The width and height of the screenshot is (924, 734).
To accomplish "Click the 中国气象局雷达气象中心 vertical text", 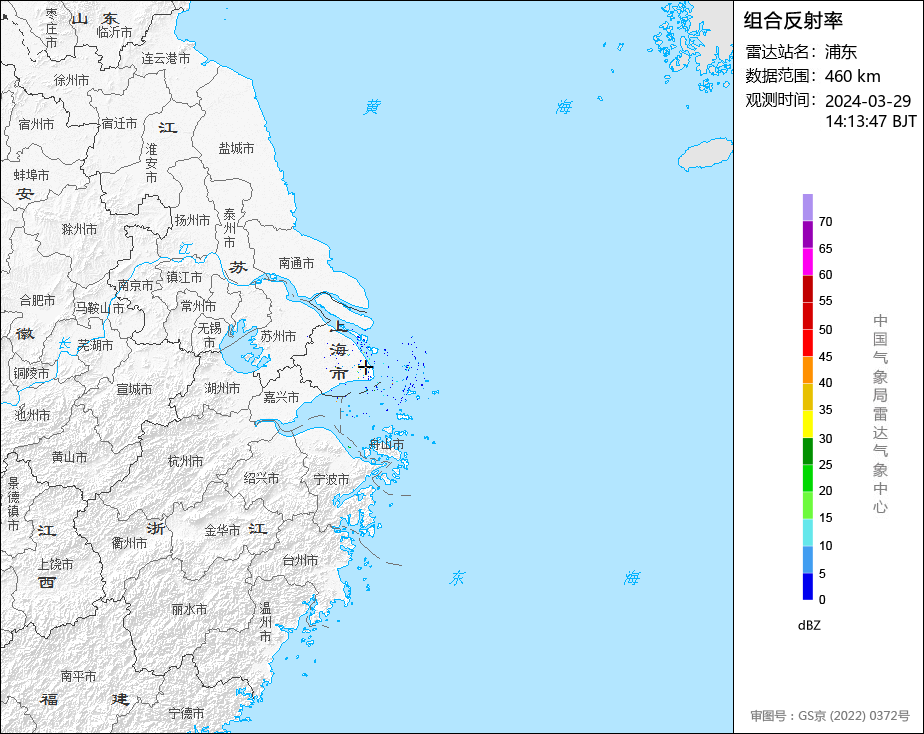I will point(880,414).
